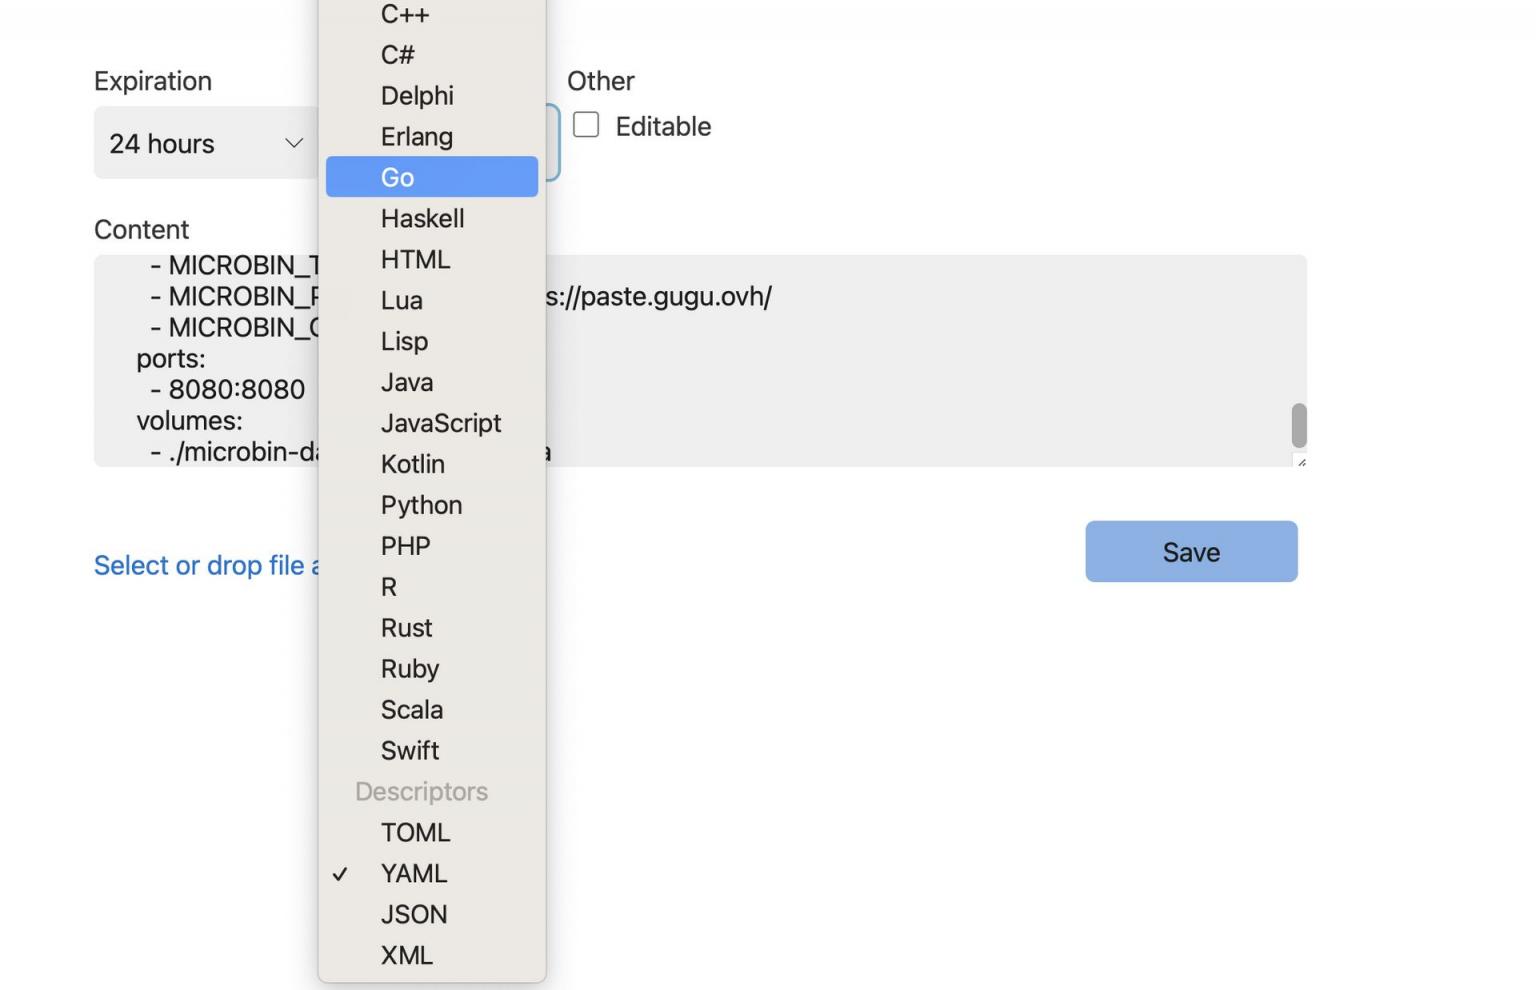Select JavaScript syntax highlighting
This screenshot has height=990, width=1536.
(x=440, y=423)
